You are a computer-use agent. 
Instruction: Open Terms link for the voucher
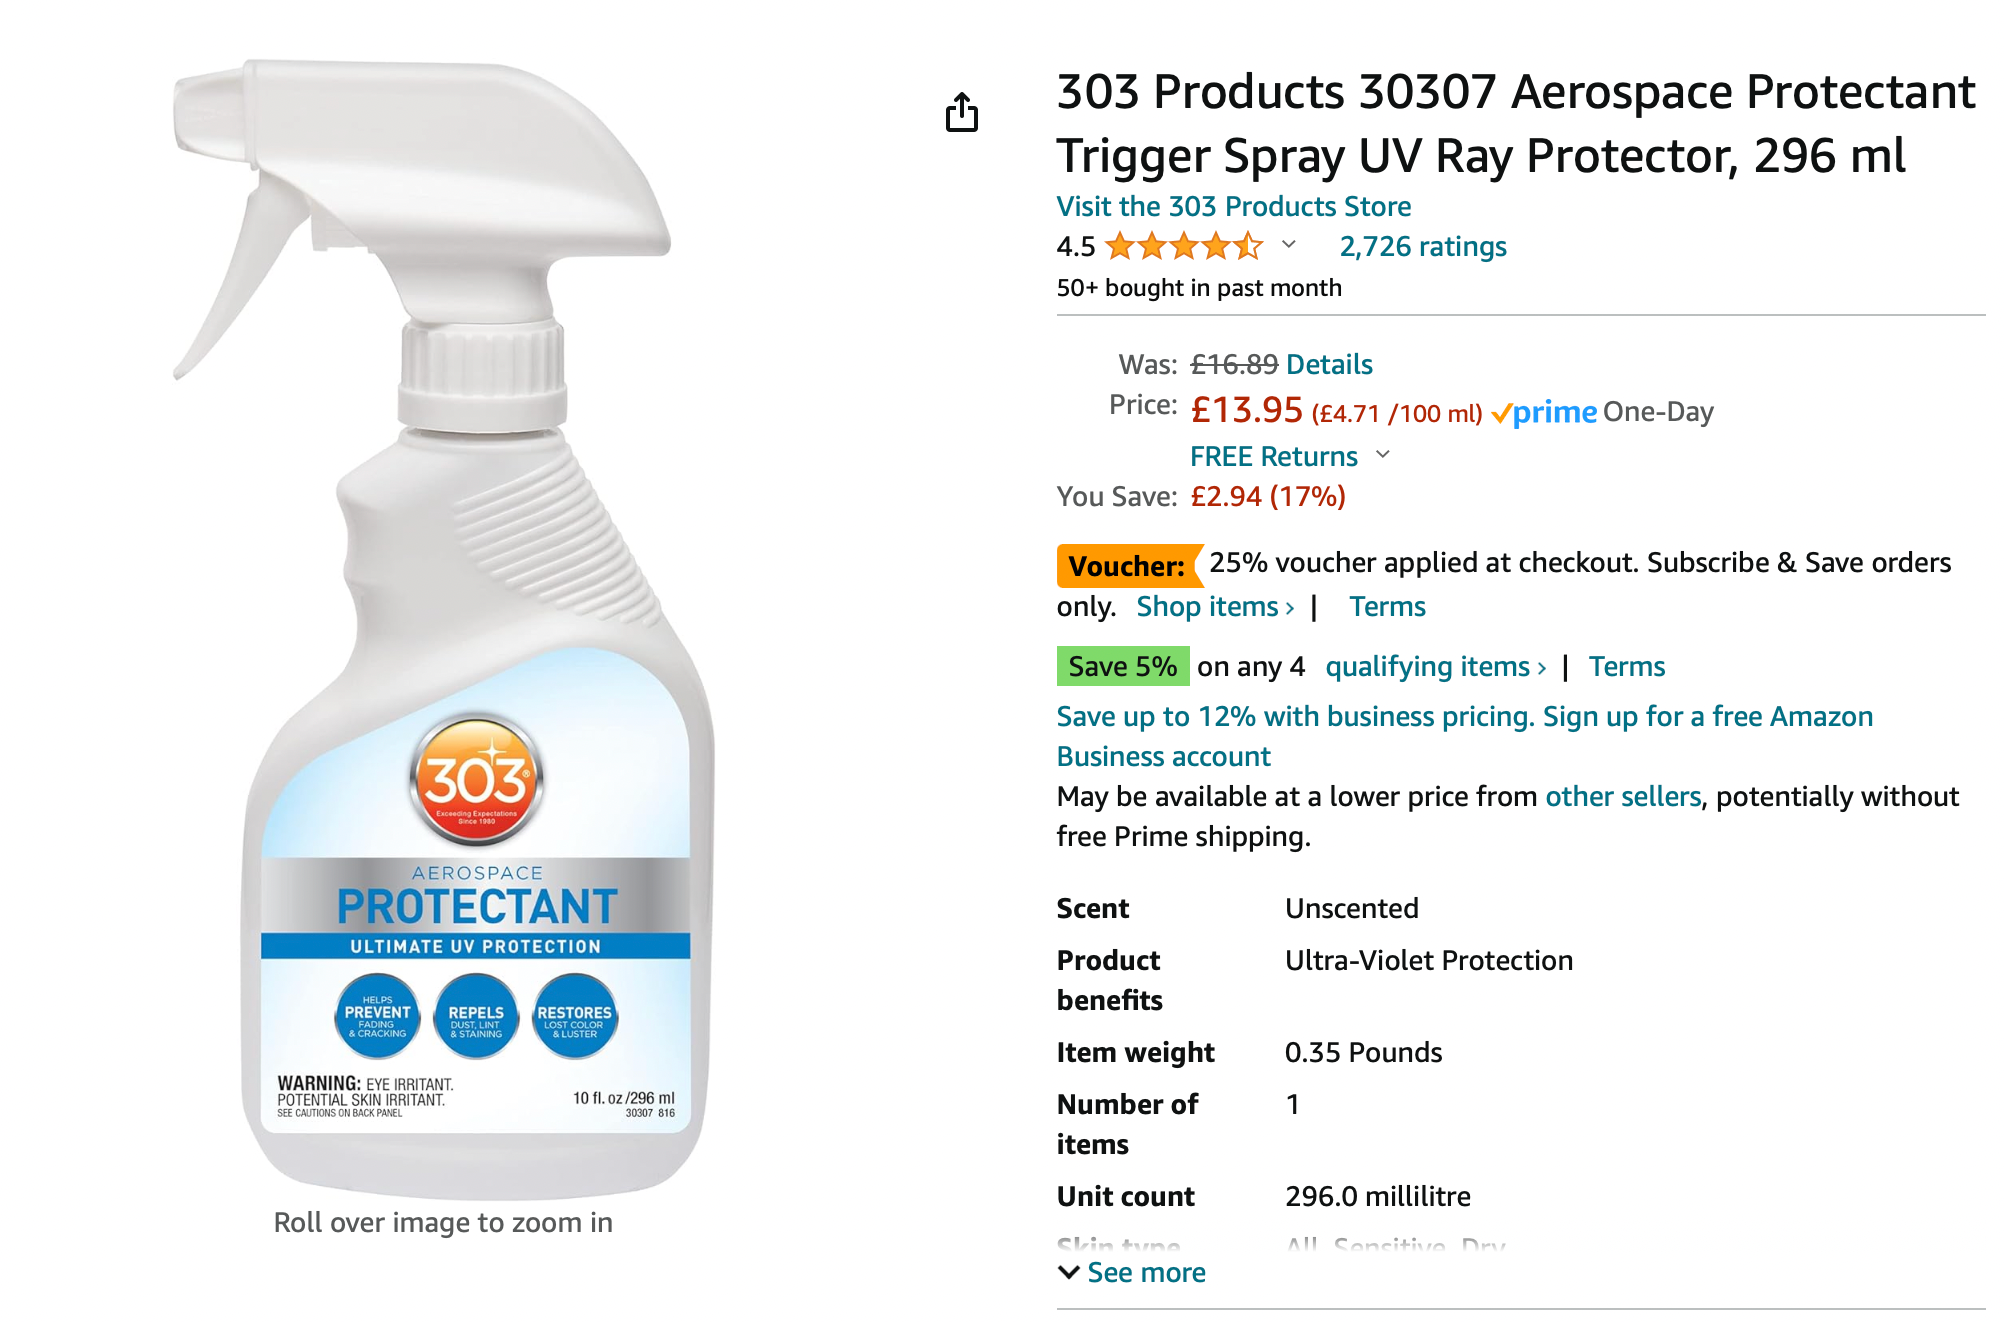coord(1387,606)
